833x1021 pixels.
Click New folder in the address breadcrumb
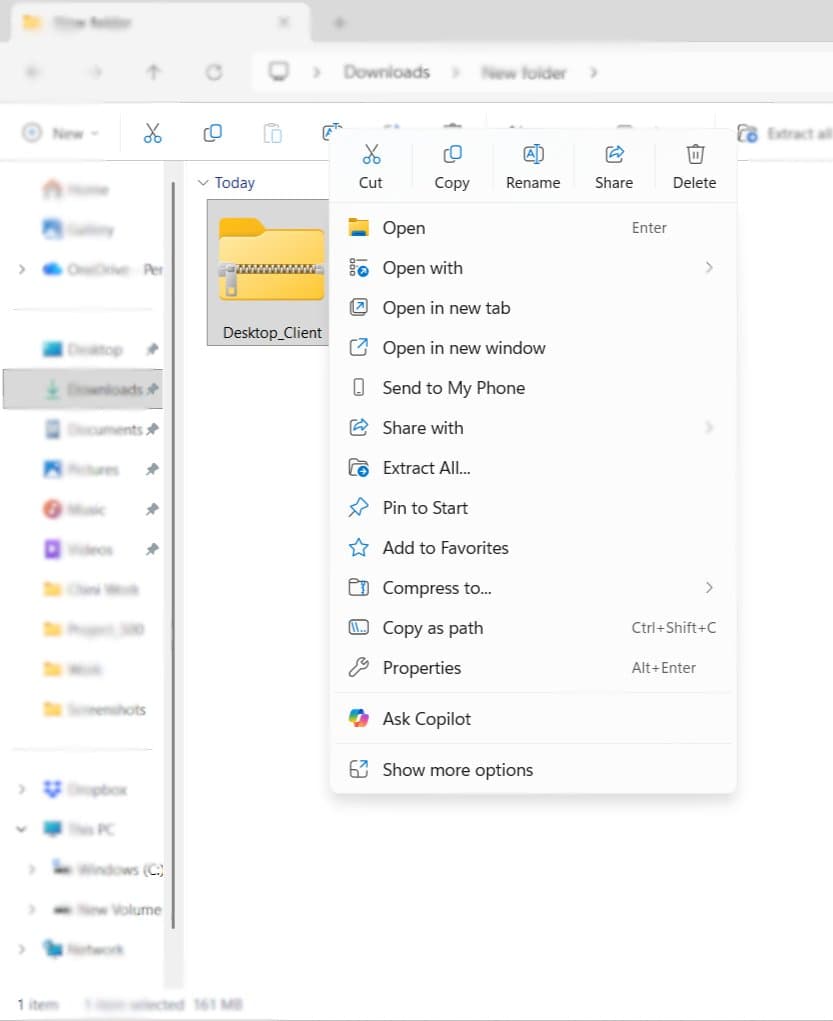524,72
